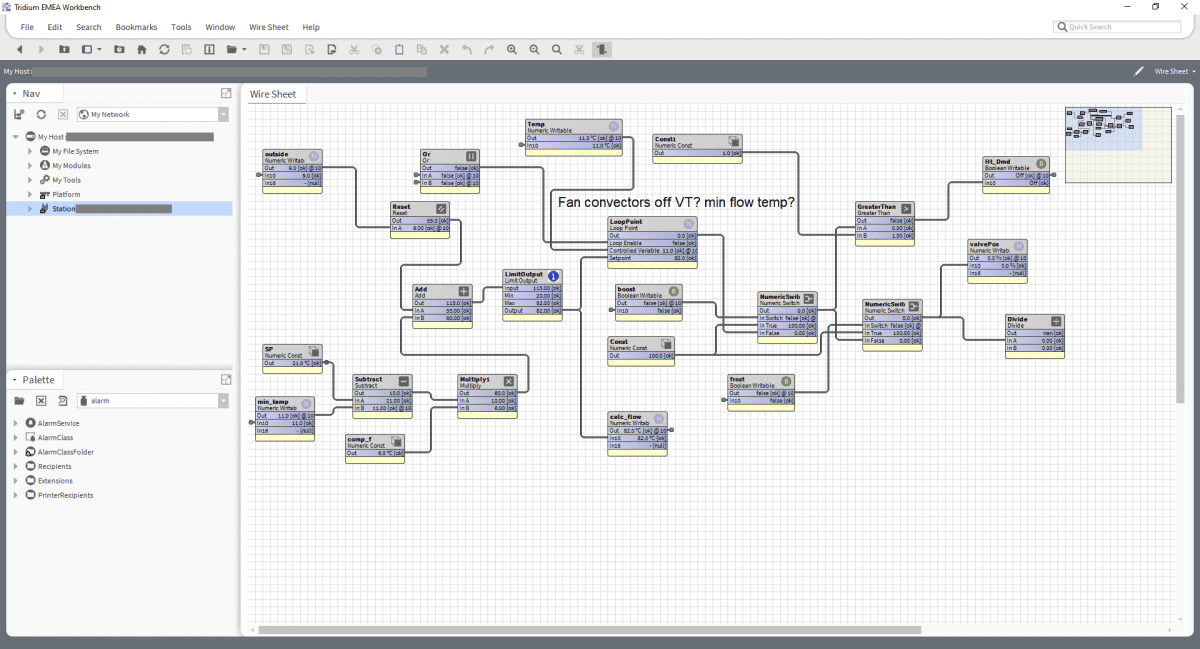Toggle the side bar with the highlighted toolbar icon

point(601,49)
